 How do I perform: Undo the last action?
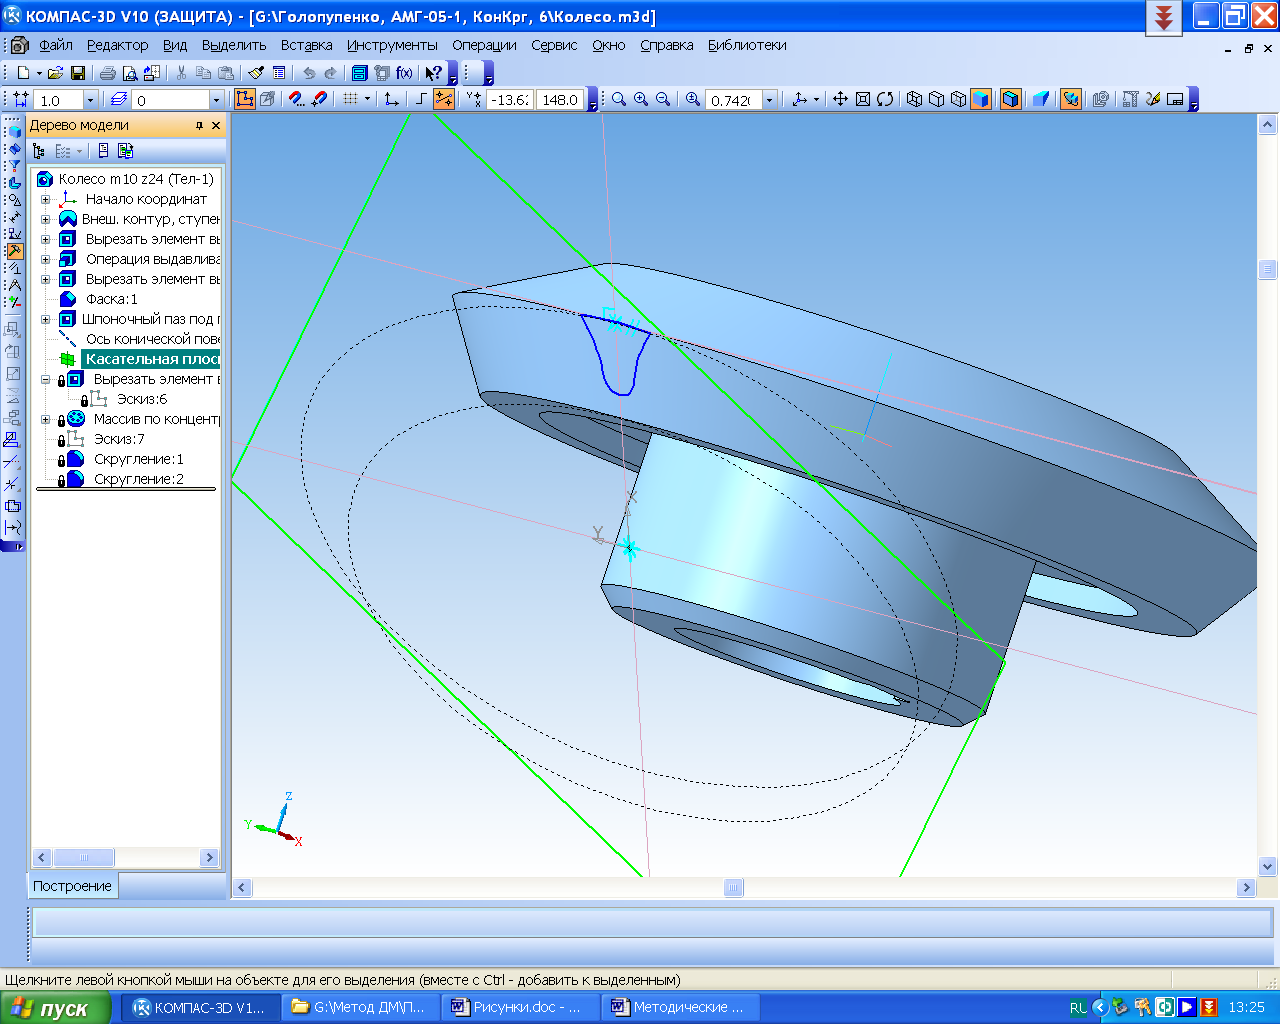point(309,73)
